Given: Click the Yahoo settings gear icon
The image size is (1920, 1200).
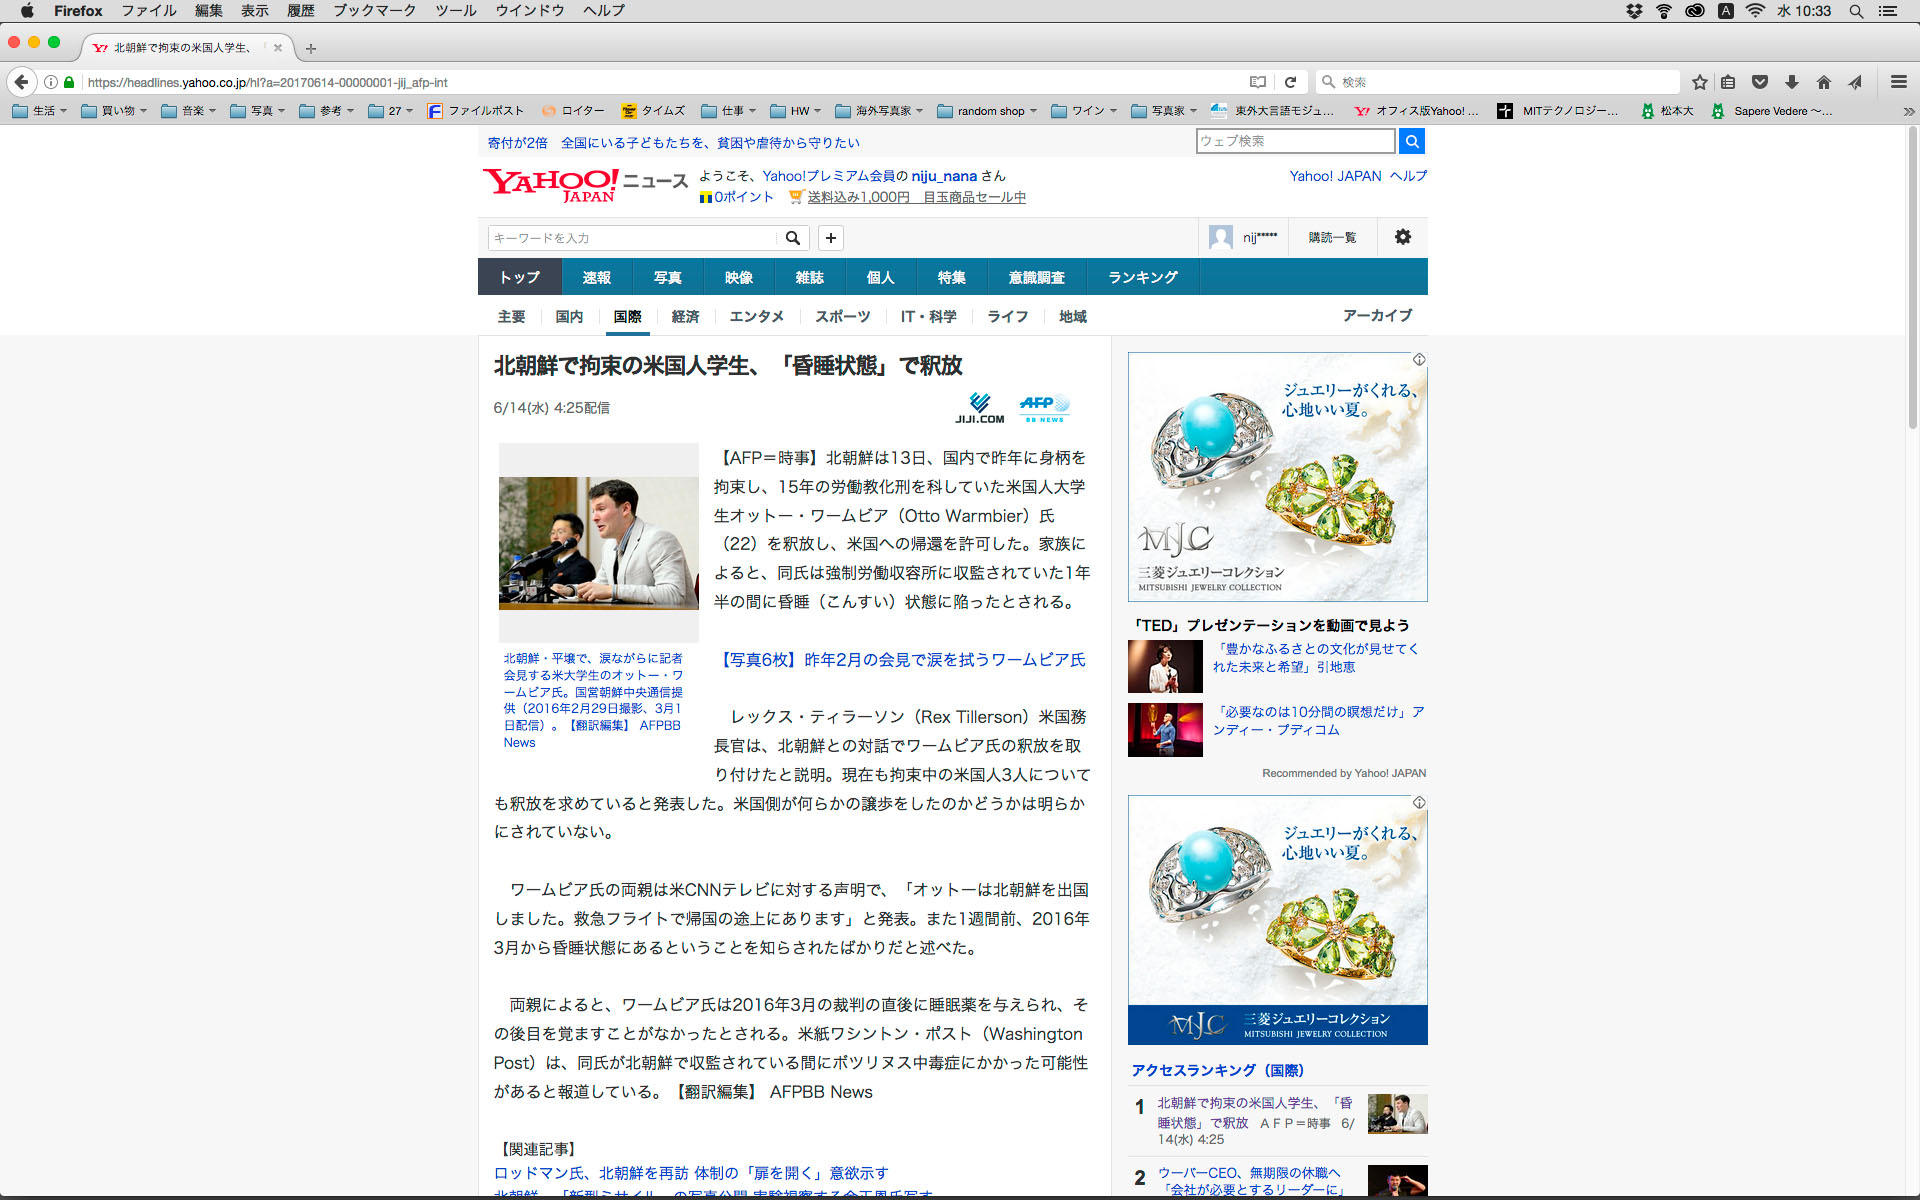Looking at the screenshot, I should [1402, 237].
